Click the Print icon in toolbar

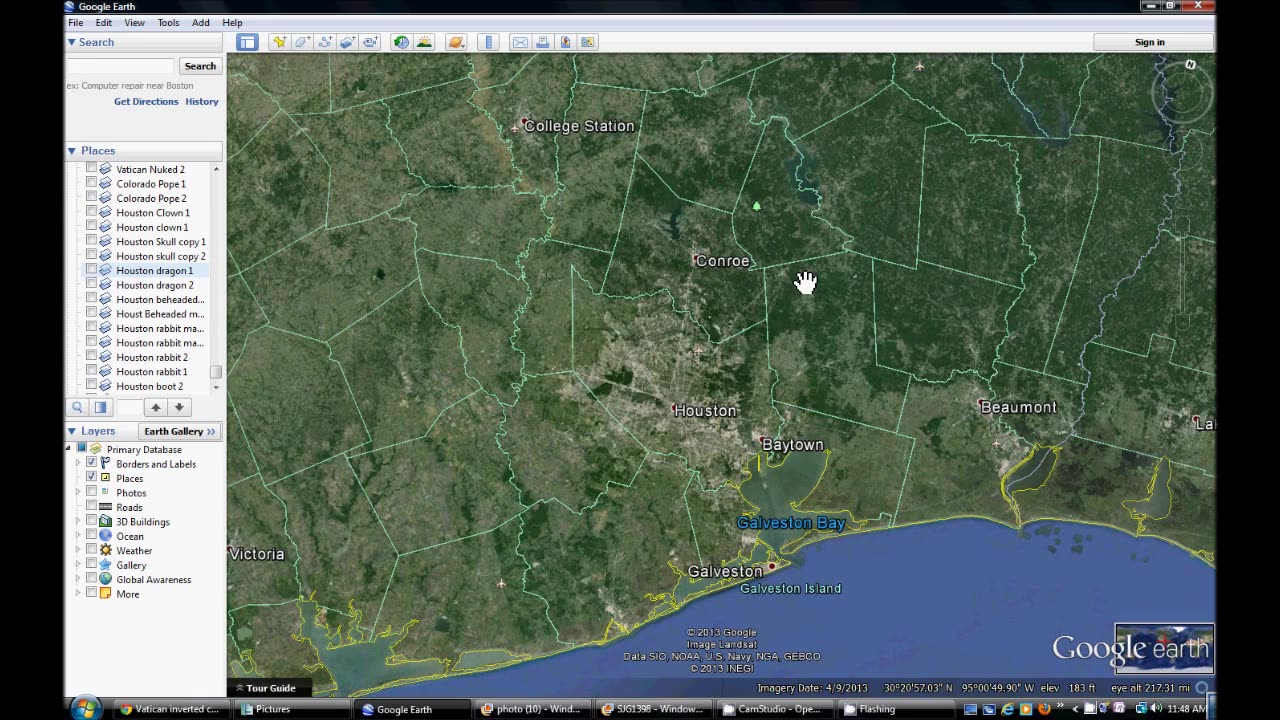tap(542, 42)
